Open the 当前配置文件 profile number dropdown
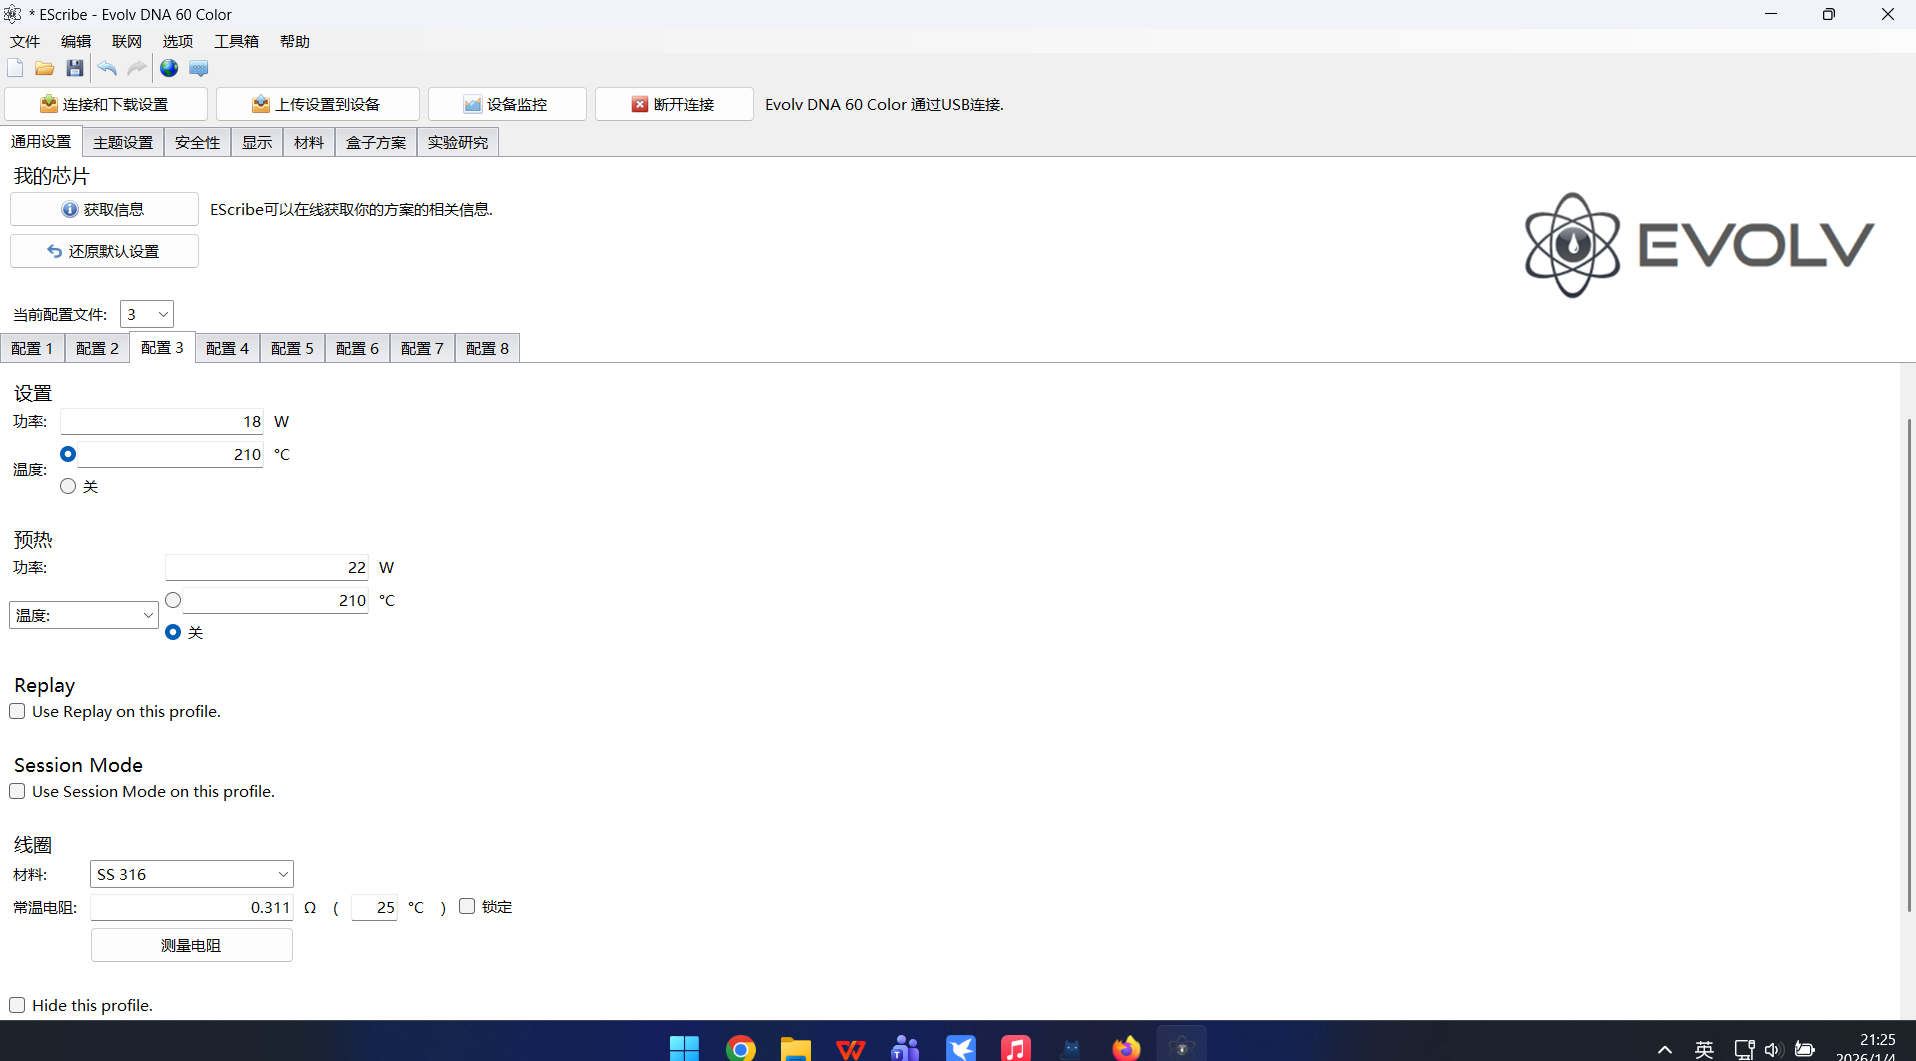The height and width of the screenshot is (1061, 1916). tap(147, 314)
